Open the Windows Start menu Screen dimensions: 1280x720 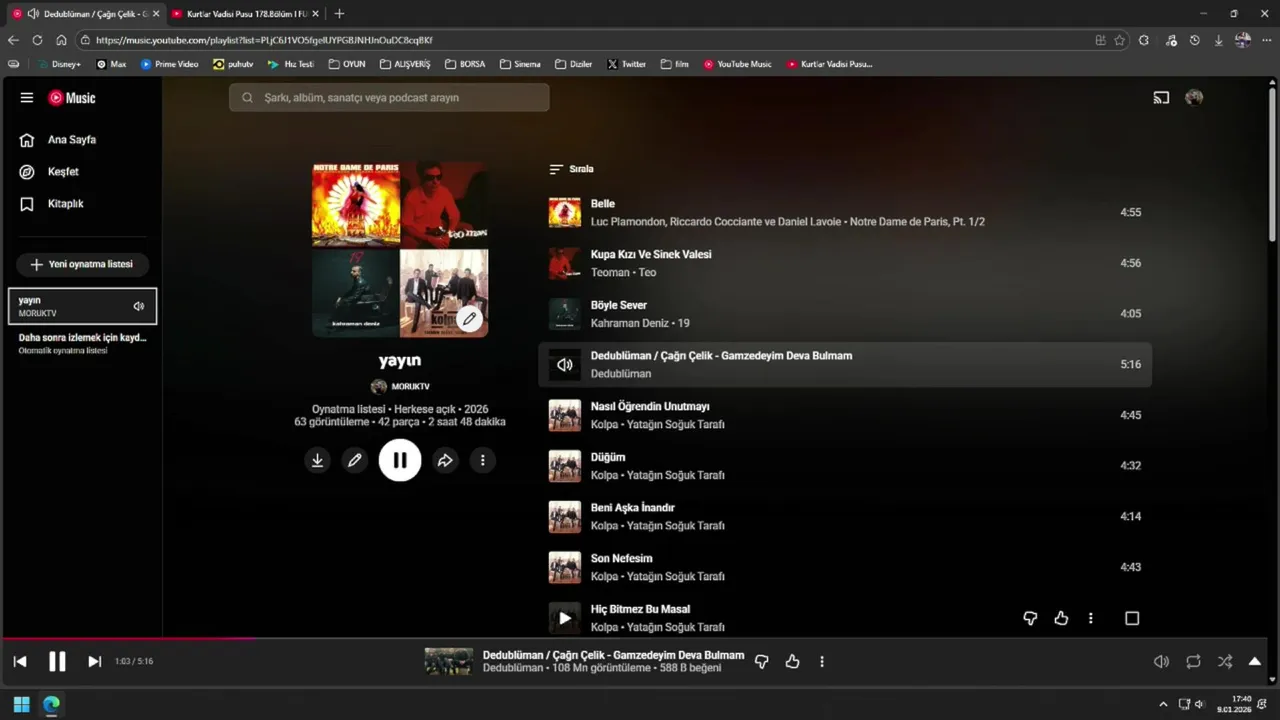[21, 704]
